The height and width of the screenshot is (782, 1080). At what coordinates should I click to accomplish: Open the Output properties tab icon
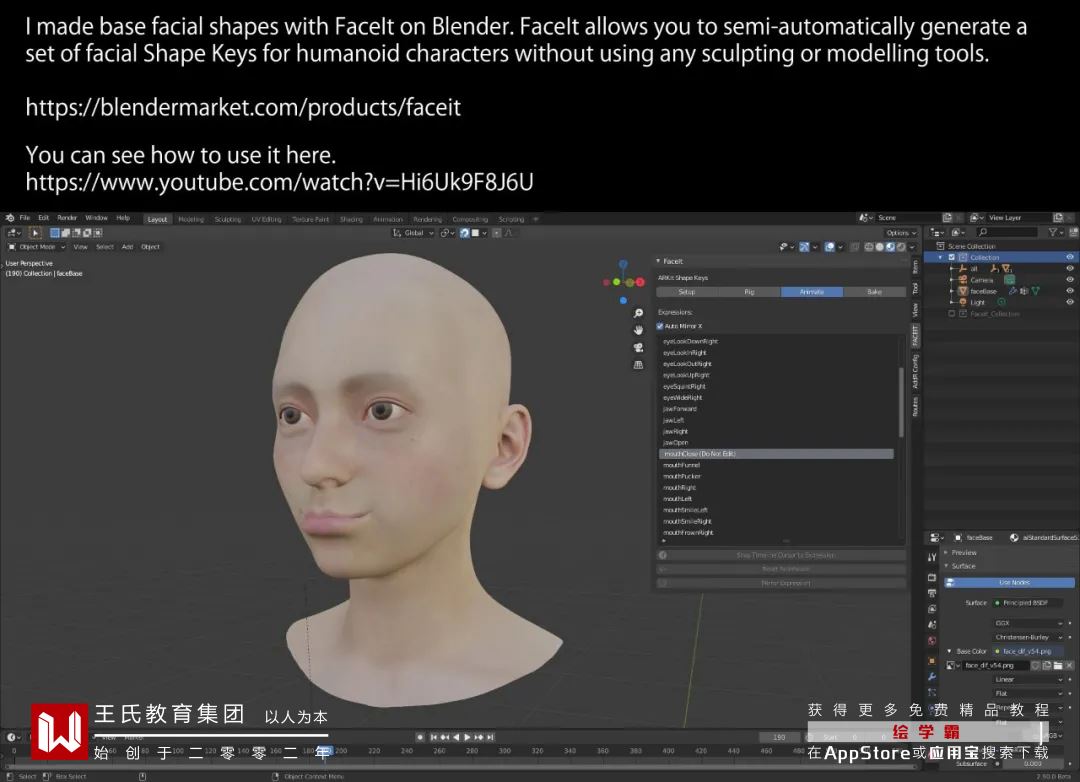932,593
